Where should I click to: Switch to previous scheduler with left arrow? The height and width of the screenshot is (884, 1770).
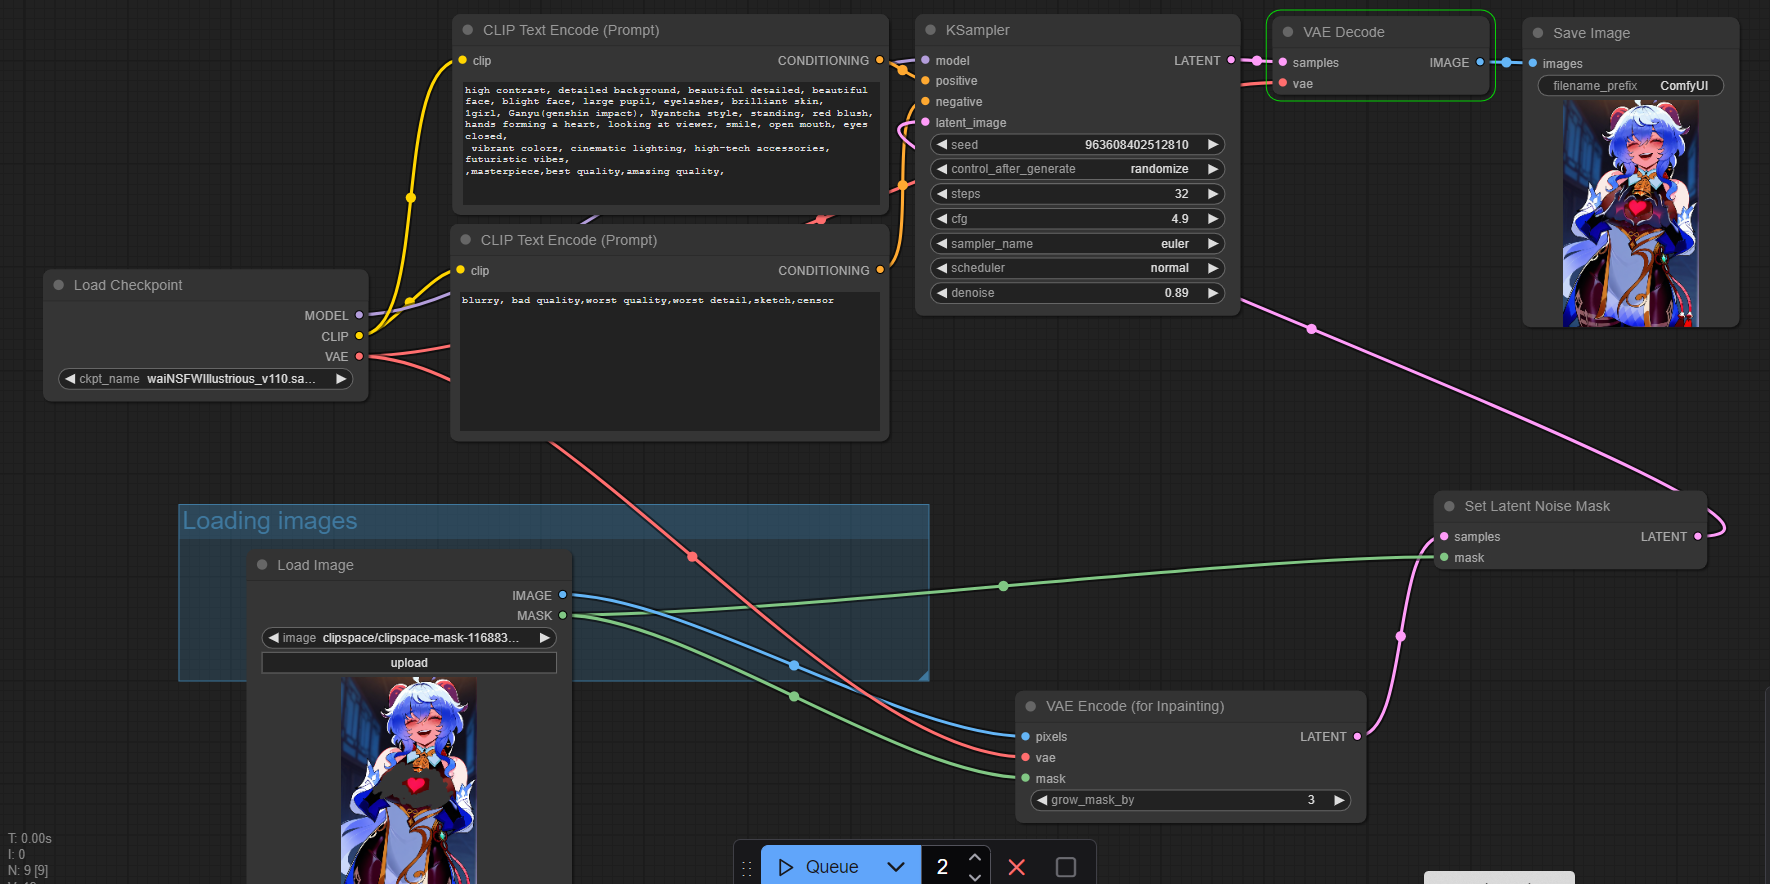click(941, 268)
